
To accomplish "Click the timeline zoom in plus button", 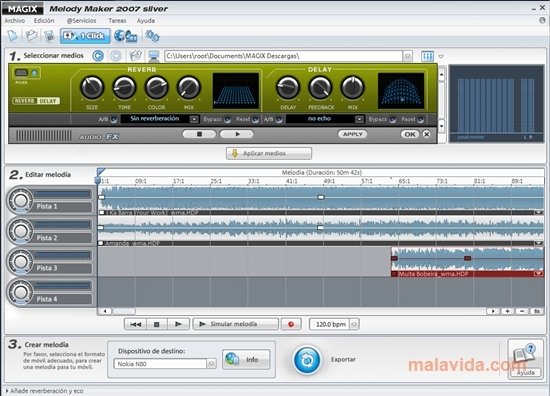I will coord(507,311).
